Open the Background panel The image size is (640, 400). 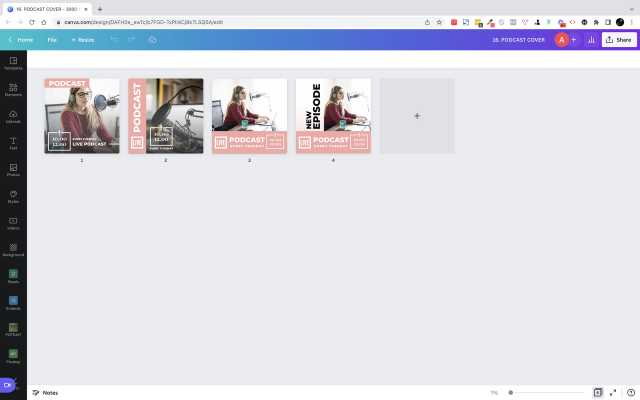pos(13,249)
